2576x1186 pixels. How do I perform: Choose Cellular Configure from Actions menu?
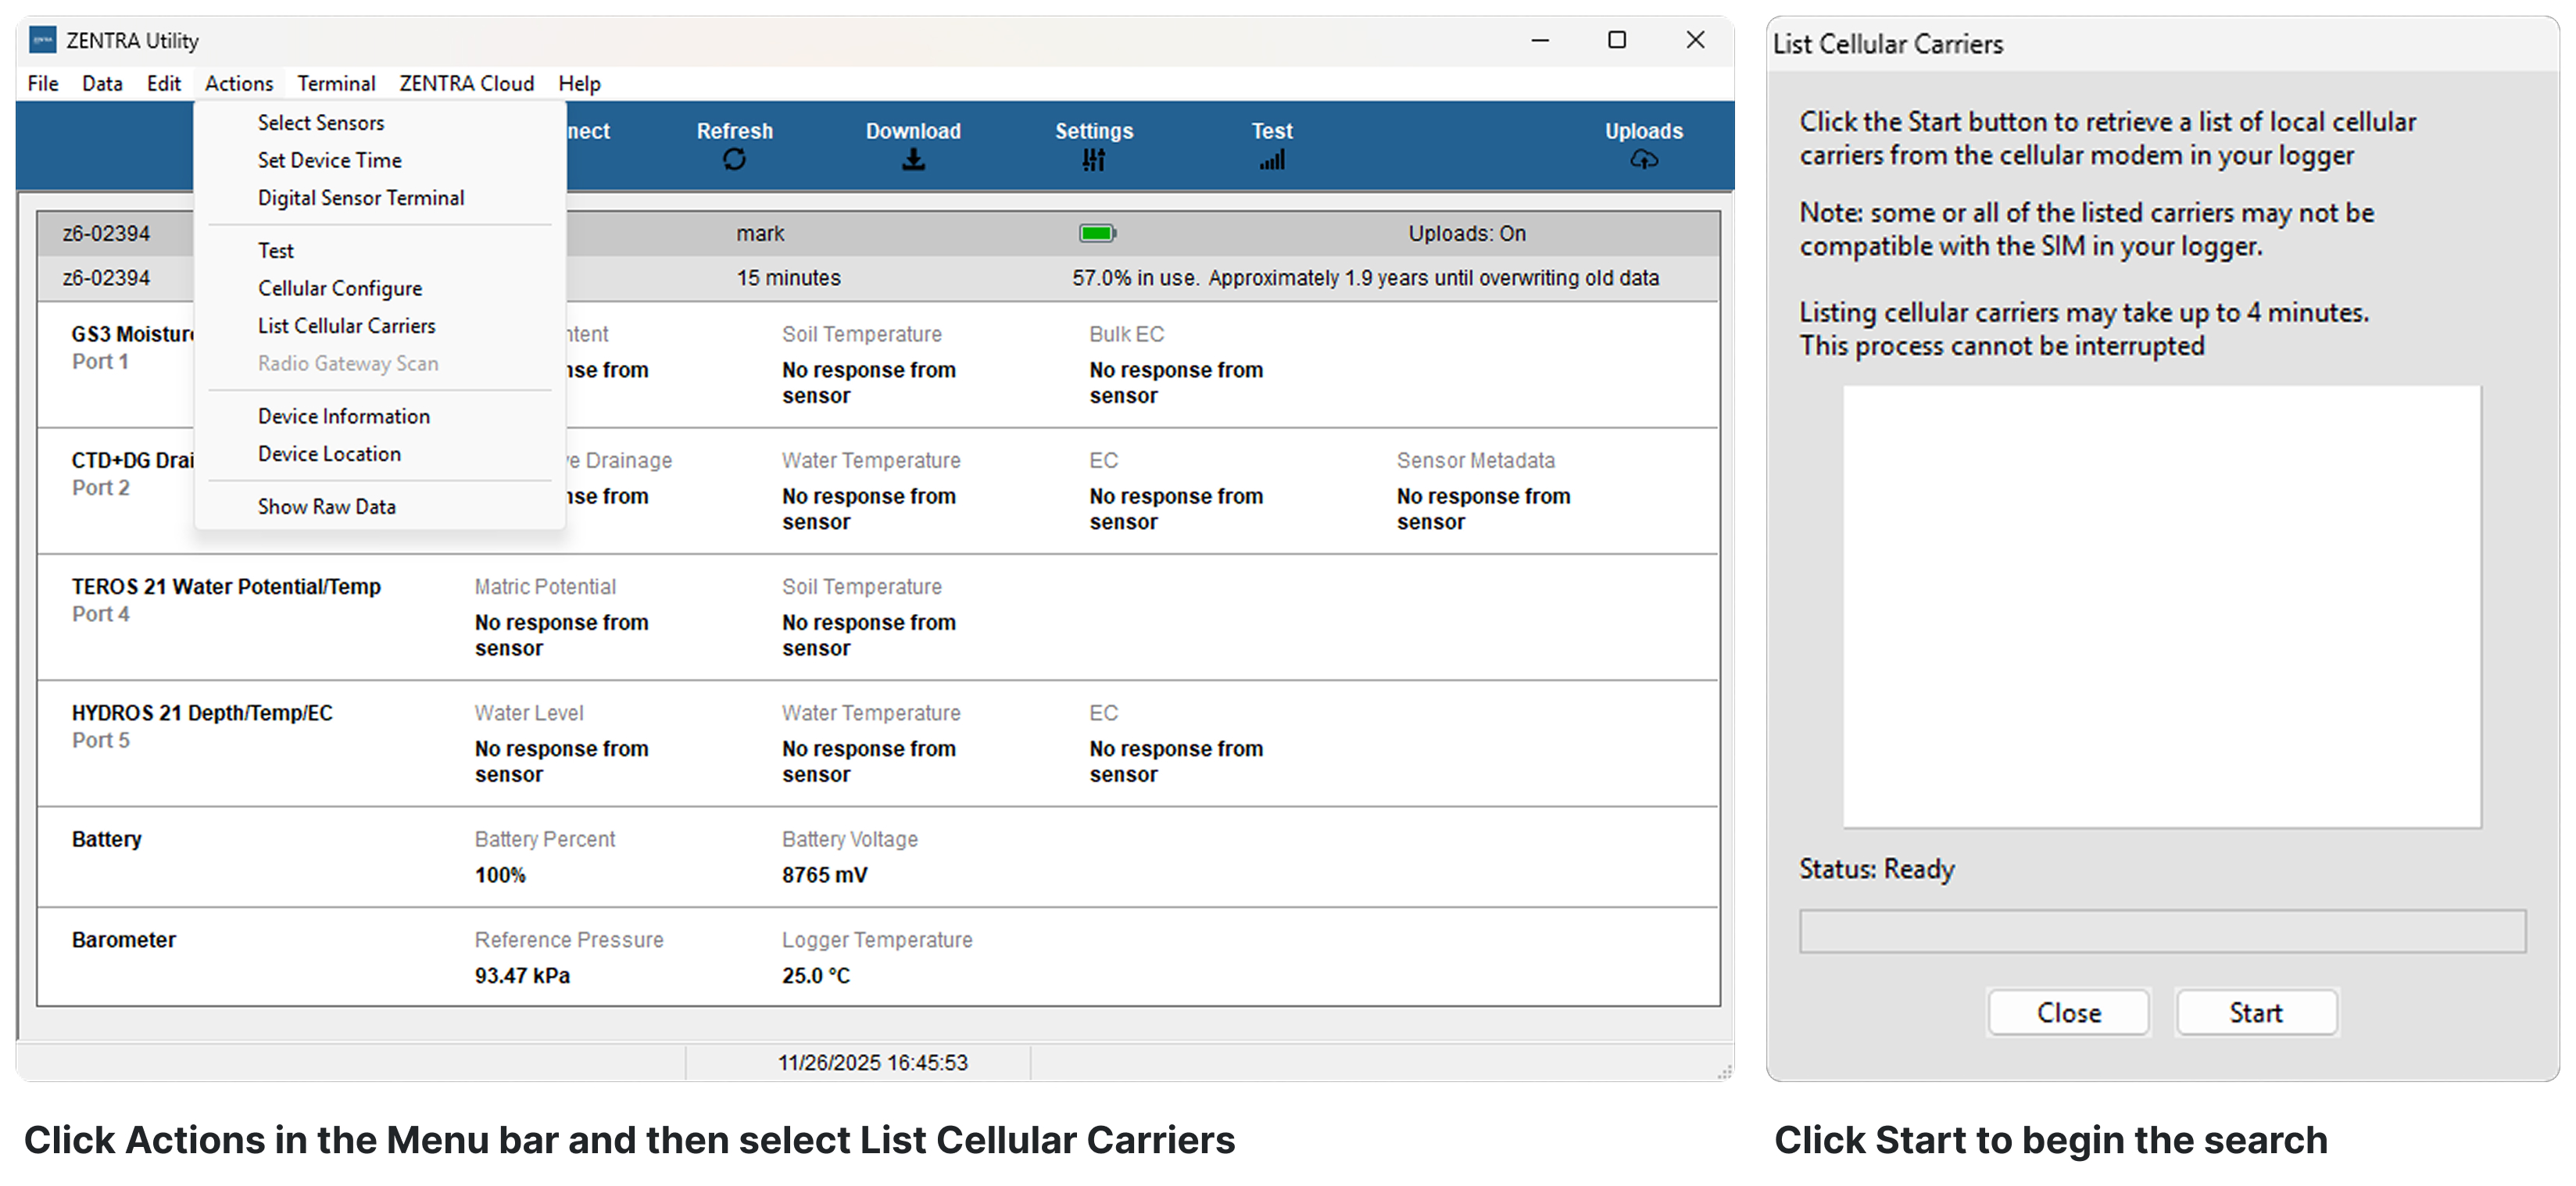click(x=339, y=288)
